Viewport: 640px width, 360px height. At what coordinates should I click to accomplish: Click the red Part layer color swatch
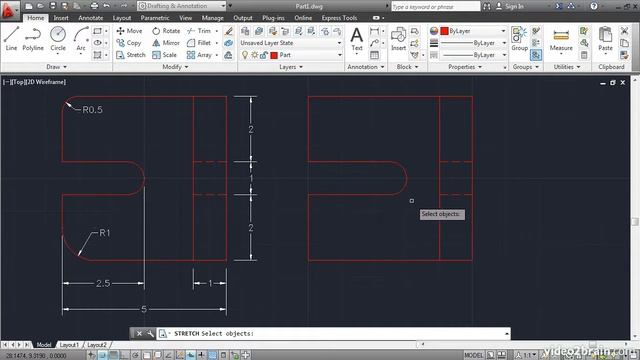tap(274, 55)
